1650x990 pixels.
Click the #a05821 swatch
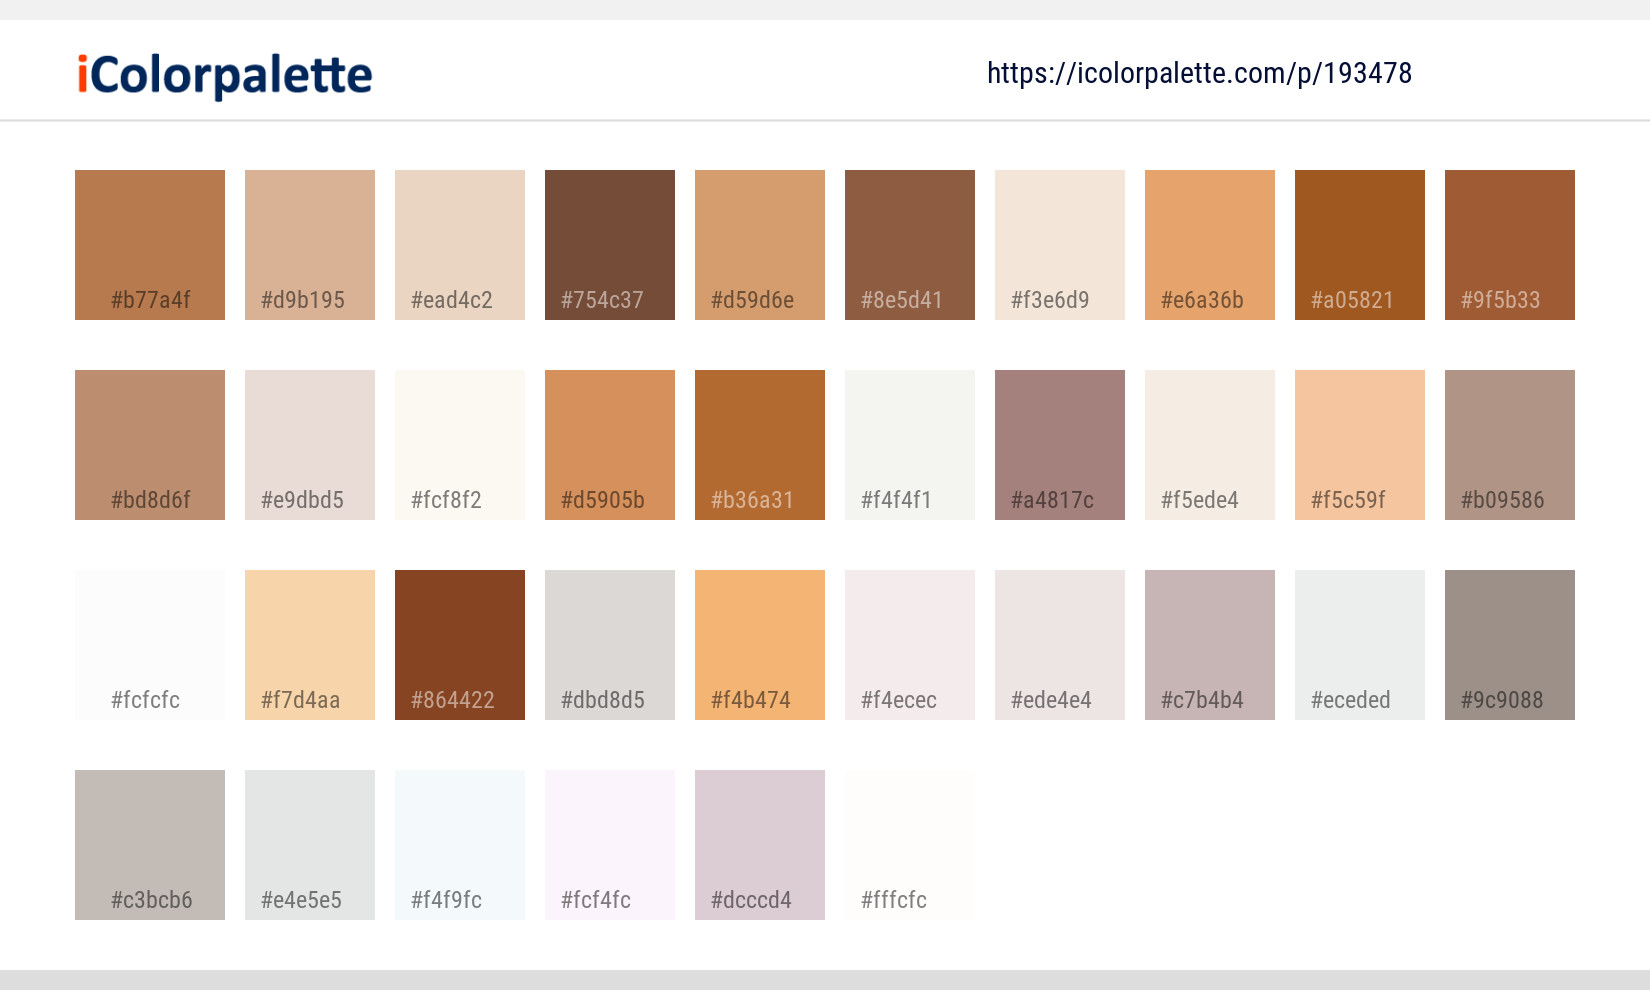[1359, 244]
